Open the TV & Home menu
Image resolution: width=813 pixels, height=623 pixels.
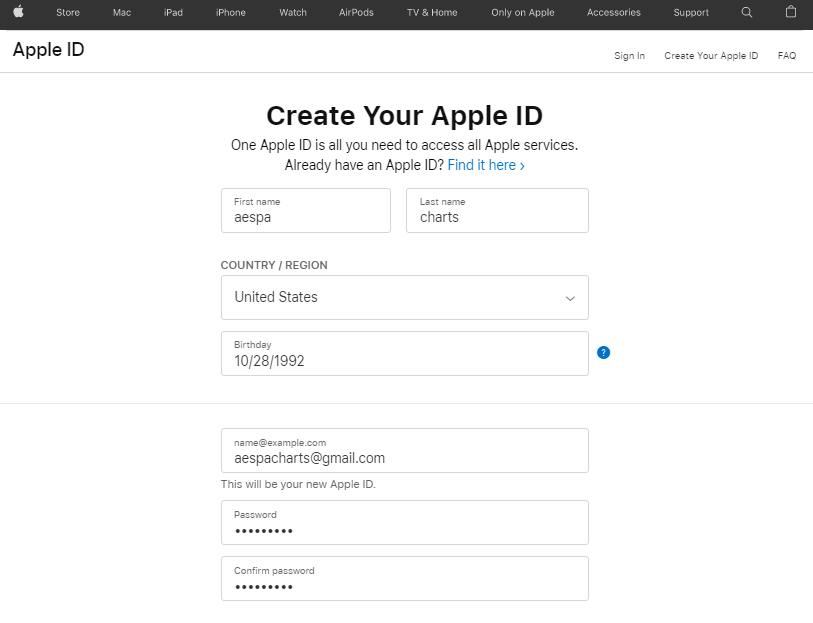click(x=432, y=12)
